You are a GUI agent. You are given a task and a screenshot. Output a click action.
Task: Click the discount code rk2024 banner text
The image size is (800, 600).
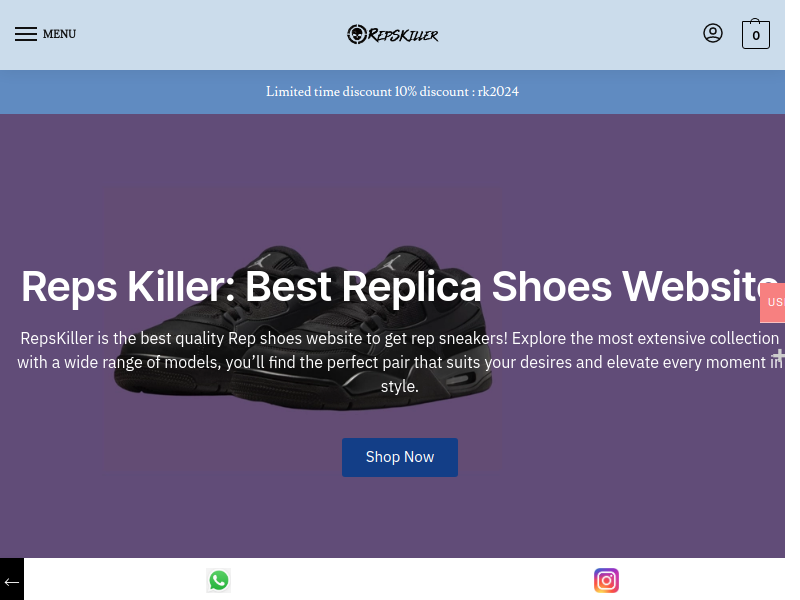tap(392, 92)
